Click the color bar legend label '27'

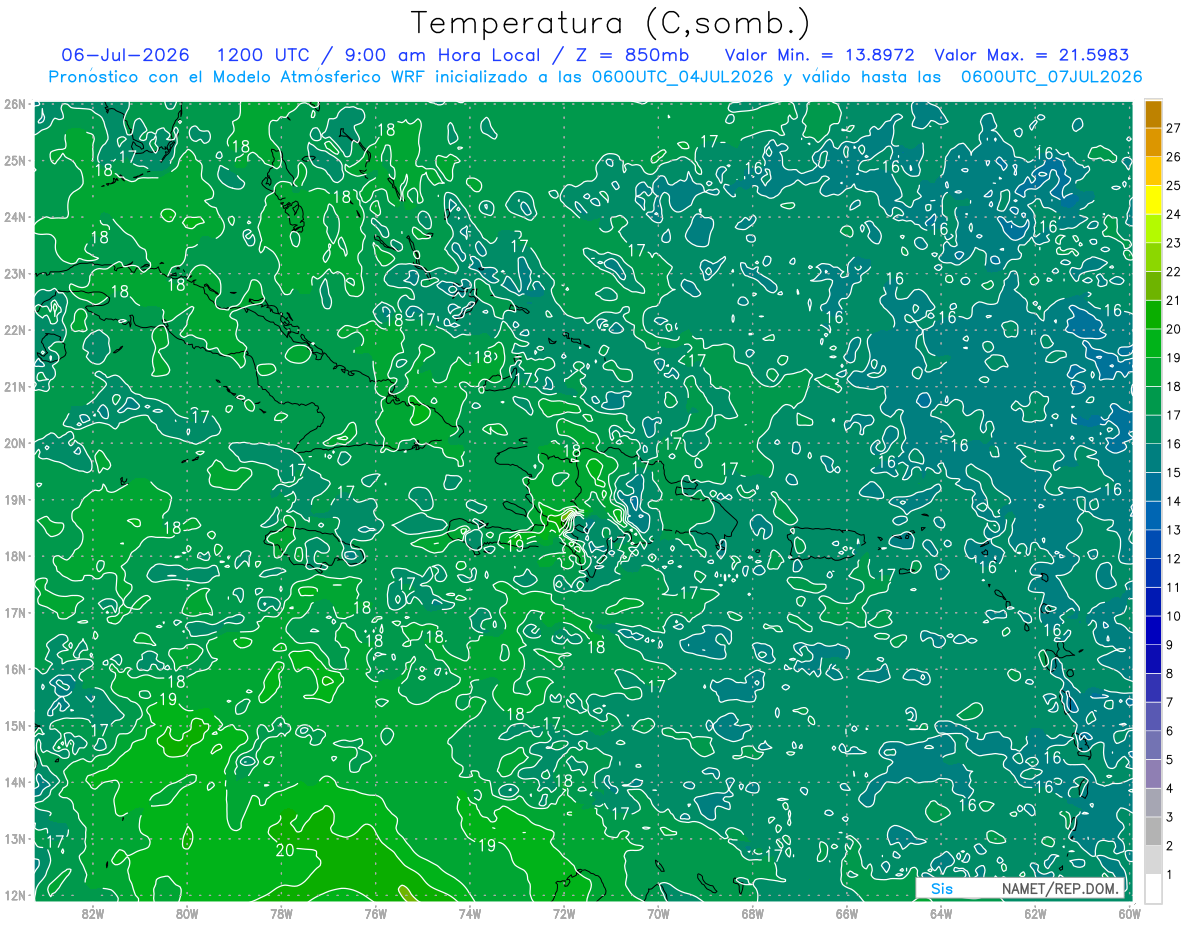[x=1173, y=128]
